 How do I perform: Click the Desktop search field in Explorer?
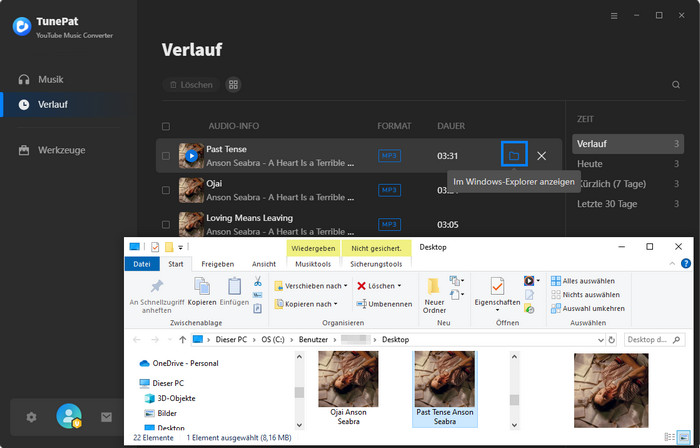654,340
